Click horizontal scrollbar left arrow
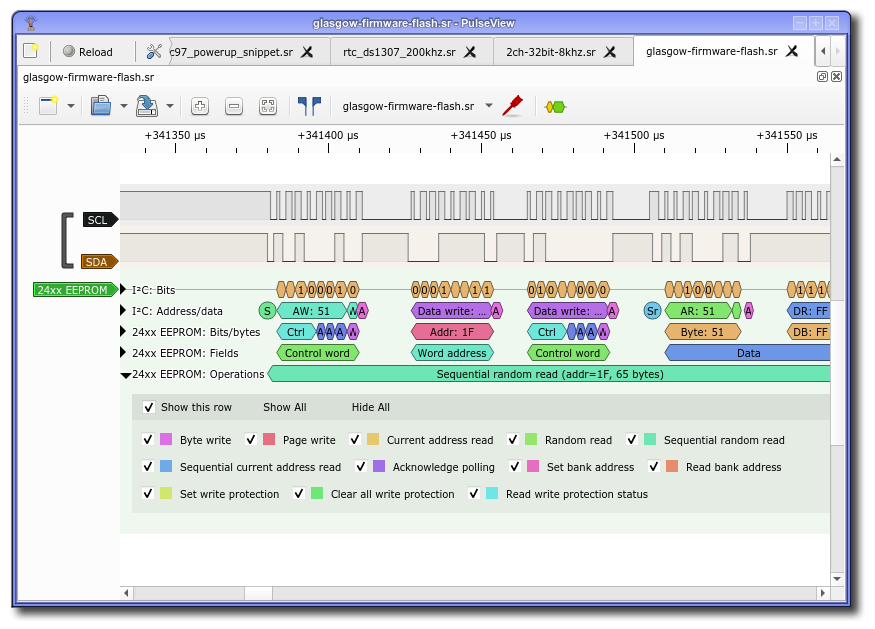The width and height of the screenshot is (875, 629). [127, 593]
